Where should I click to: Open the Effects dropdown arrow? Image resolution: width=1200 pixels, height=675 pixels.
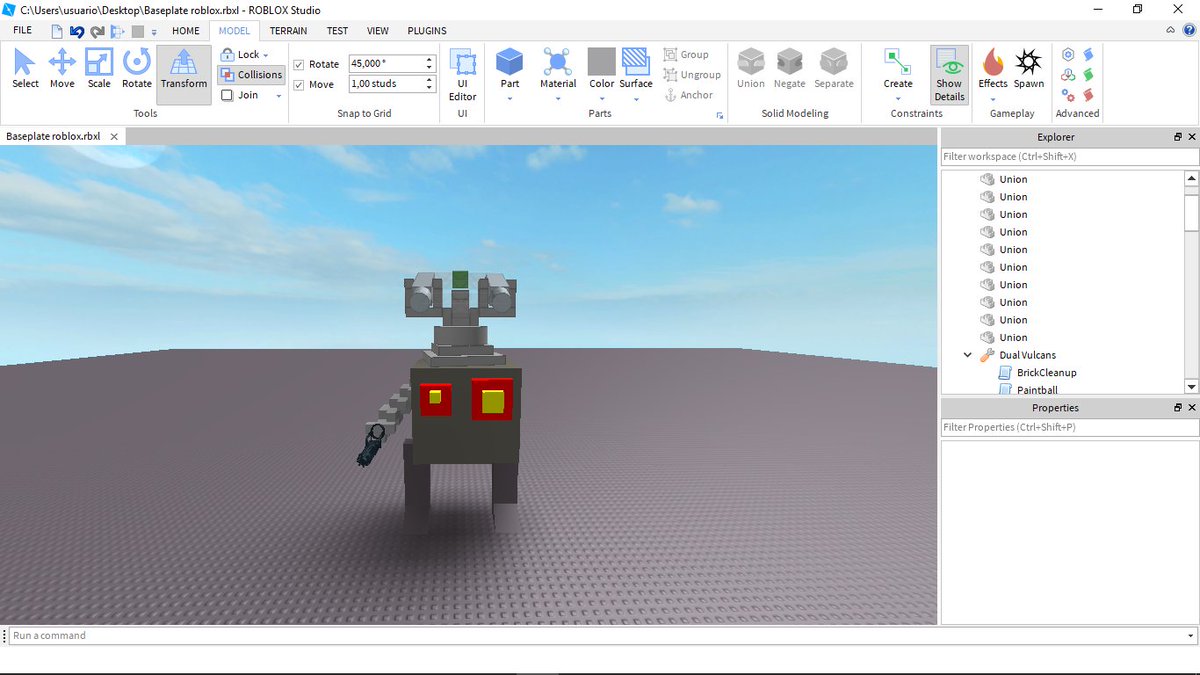993,98
